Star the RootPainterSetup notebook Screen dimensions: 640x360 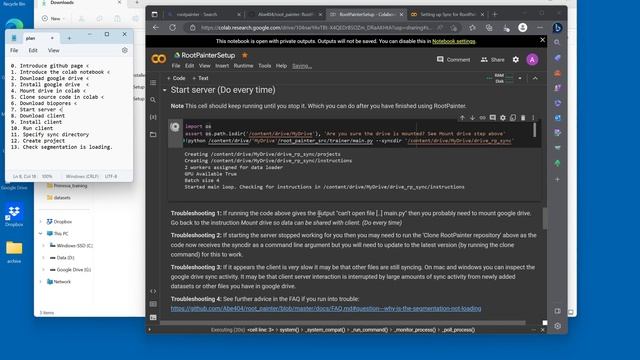pos(244,55)
